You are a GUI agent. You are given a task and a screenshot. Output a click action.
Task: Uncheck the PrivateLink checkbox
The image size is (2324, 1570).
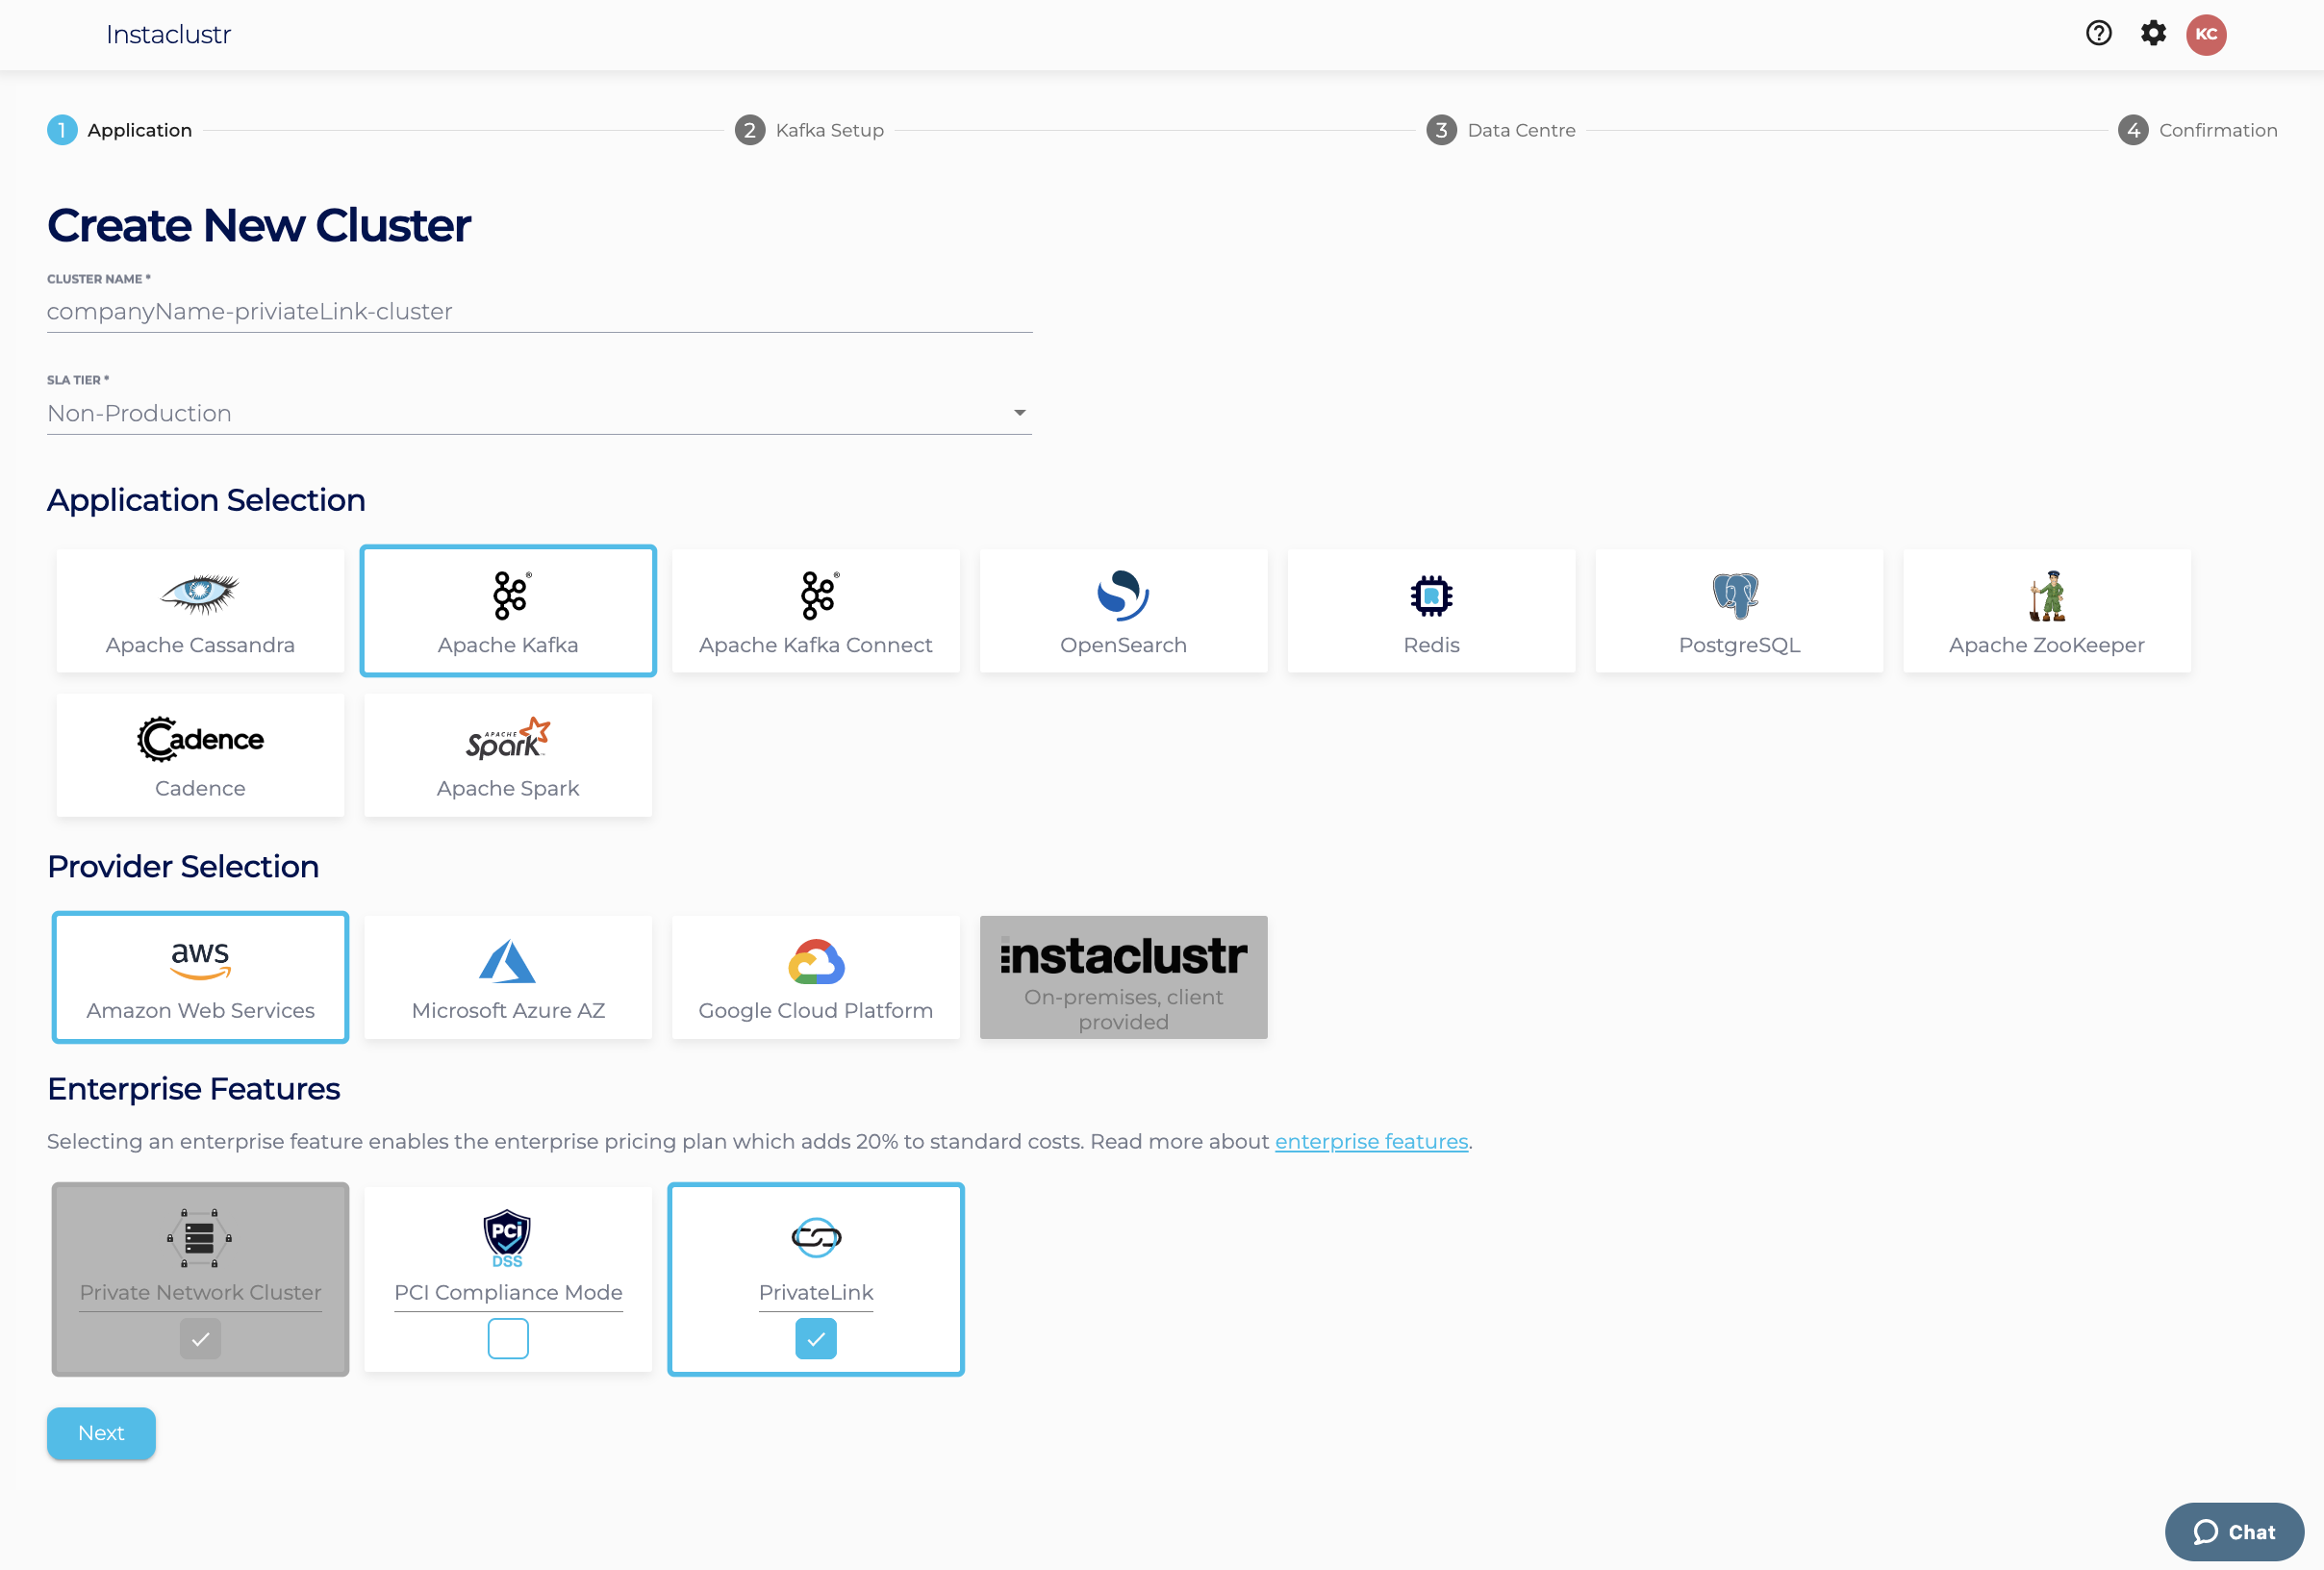(816, 1338)
